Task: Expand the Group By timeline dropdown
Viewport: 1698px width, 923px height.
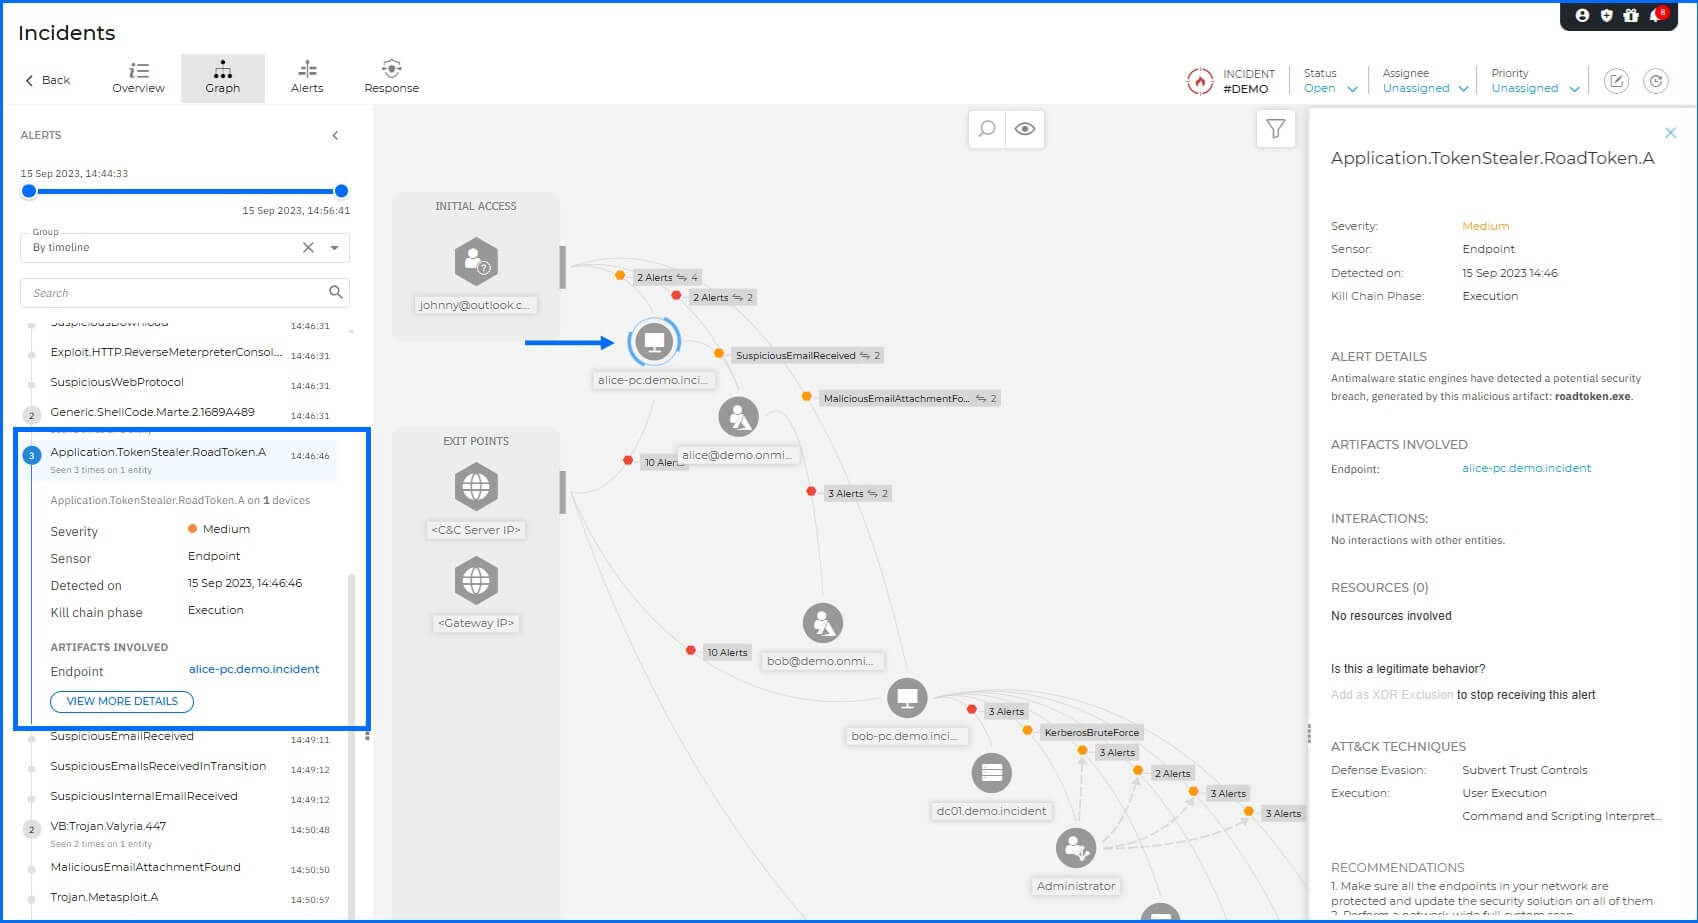Action: tap(334, 247)
